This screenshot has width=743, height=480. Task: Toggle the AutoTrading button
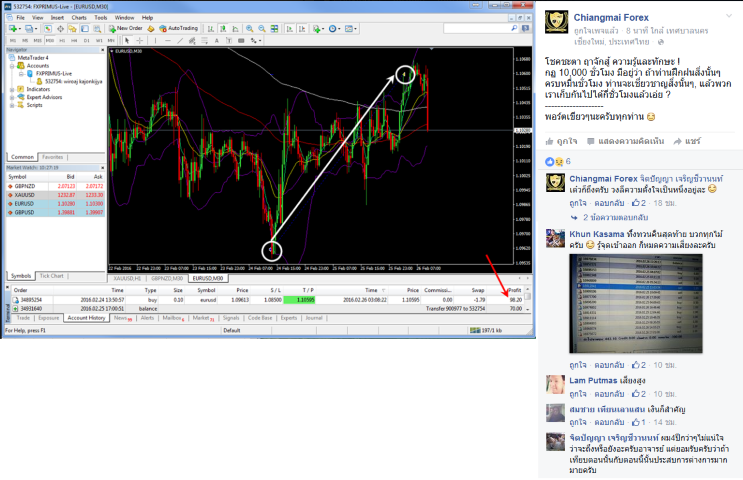pos(178,28)
